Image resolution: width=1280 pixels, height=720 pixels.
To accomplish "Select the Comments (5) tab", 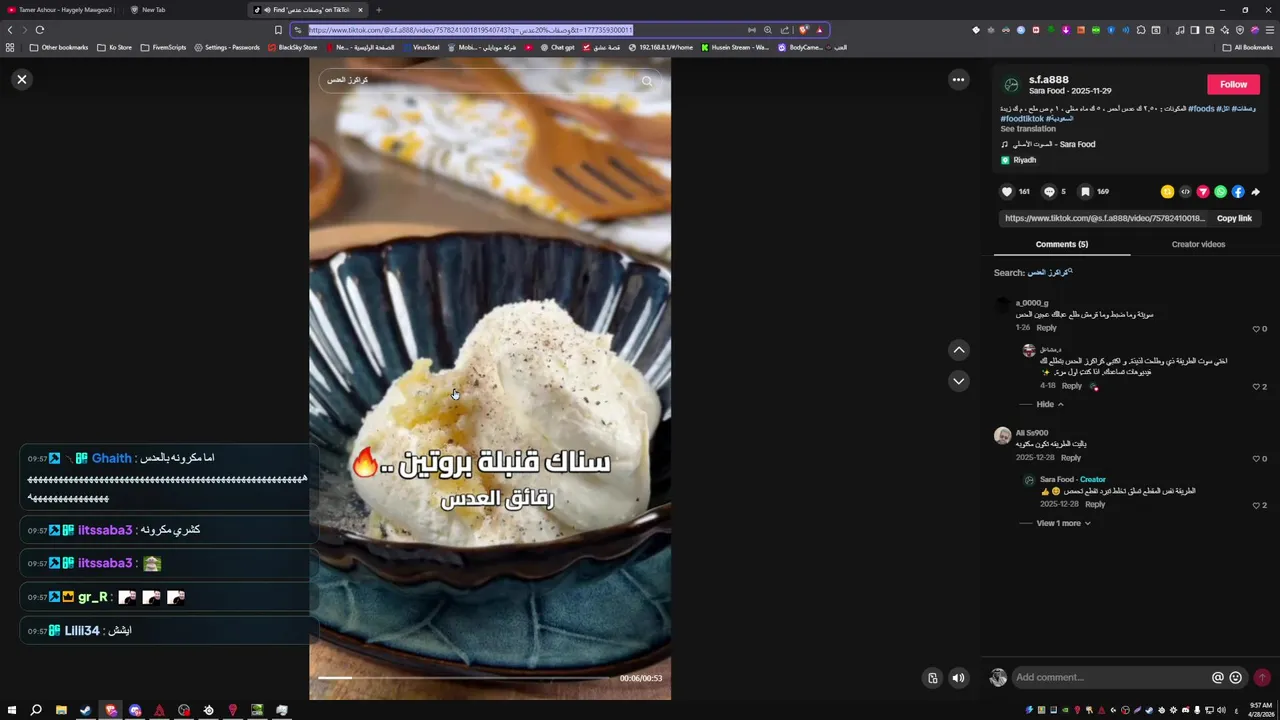I will pos(1062,244).
